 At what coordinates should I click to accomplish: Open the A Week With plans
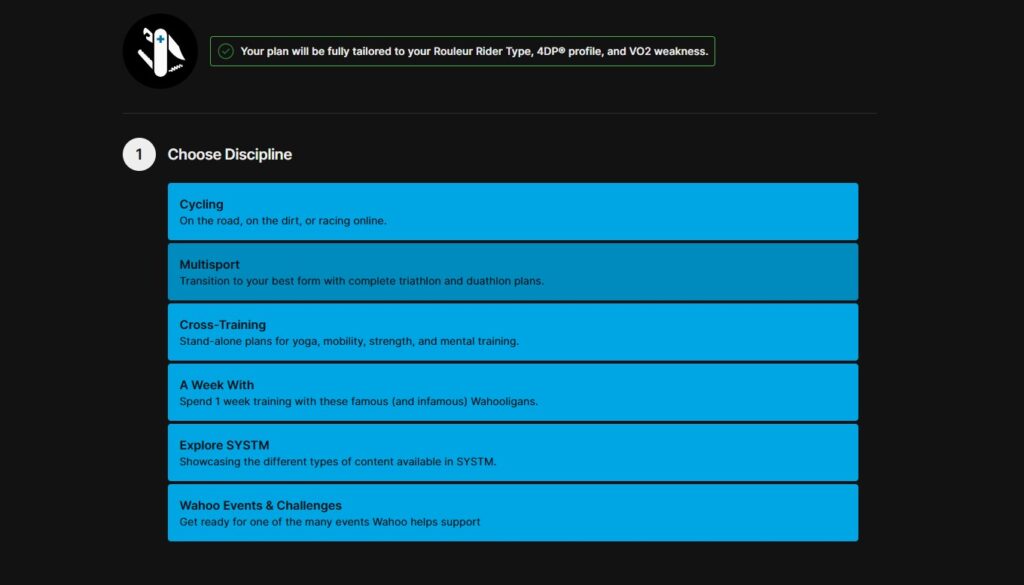pos(513,392)
